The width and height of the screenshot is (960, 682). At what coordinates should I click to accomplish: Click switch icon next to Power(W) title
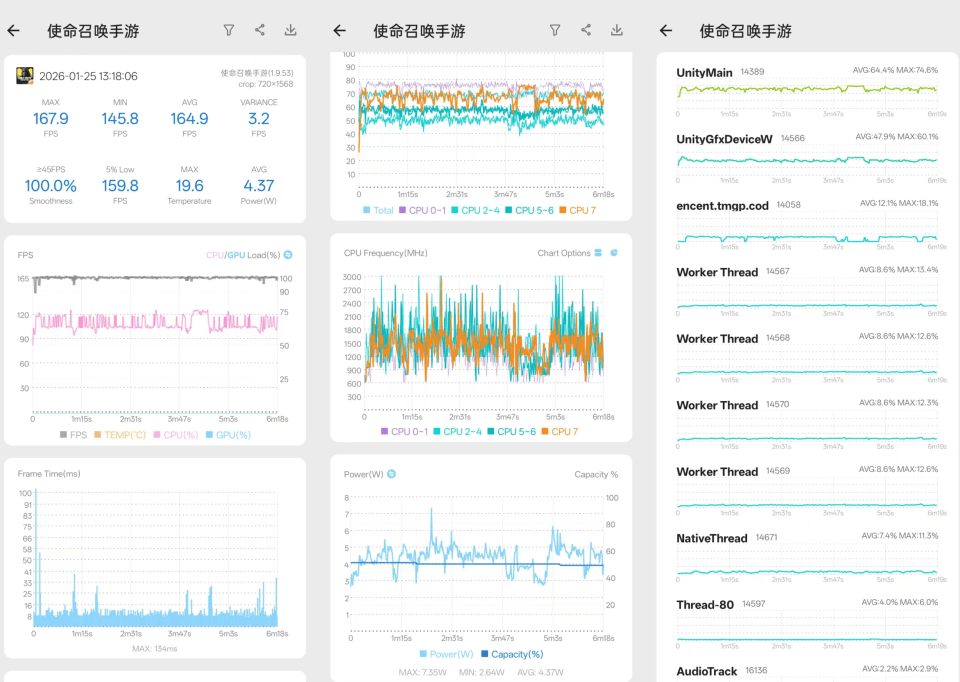pos(392,474)
